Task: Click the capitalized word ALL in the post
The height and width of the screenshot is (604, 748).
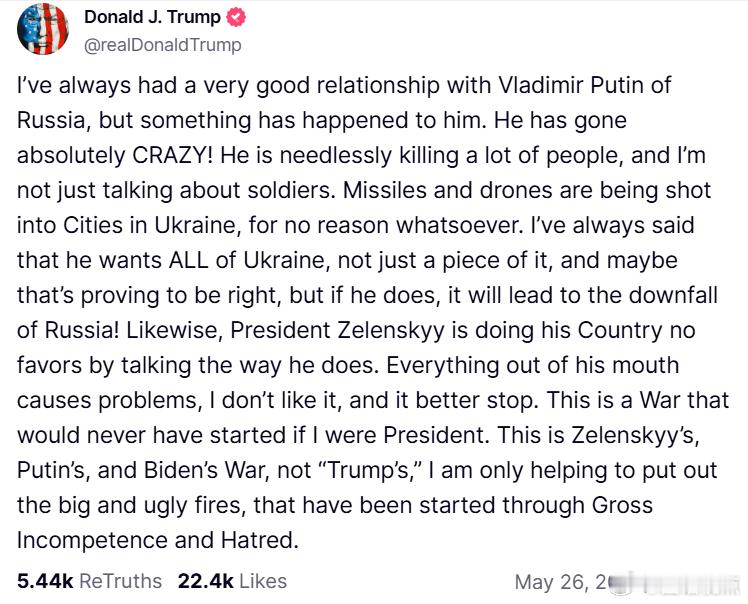Action: 188,260
